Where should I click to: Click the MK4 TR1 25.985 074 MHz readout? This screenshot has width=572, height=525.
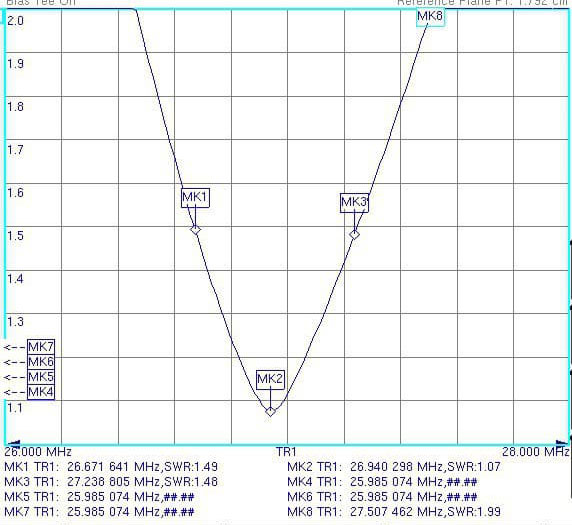pos(382,482)
